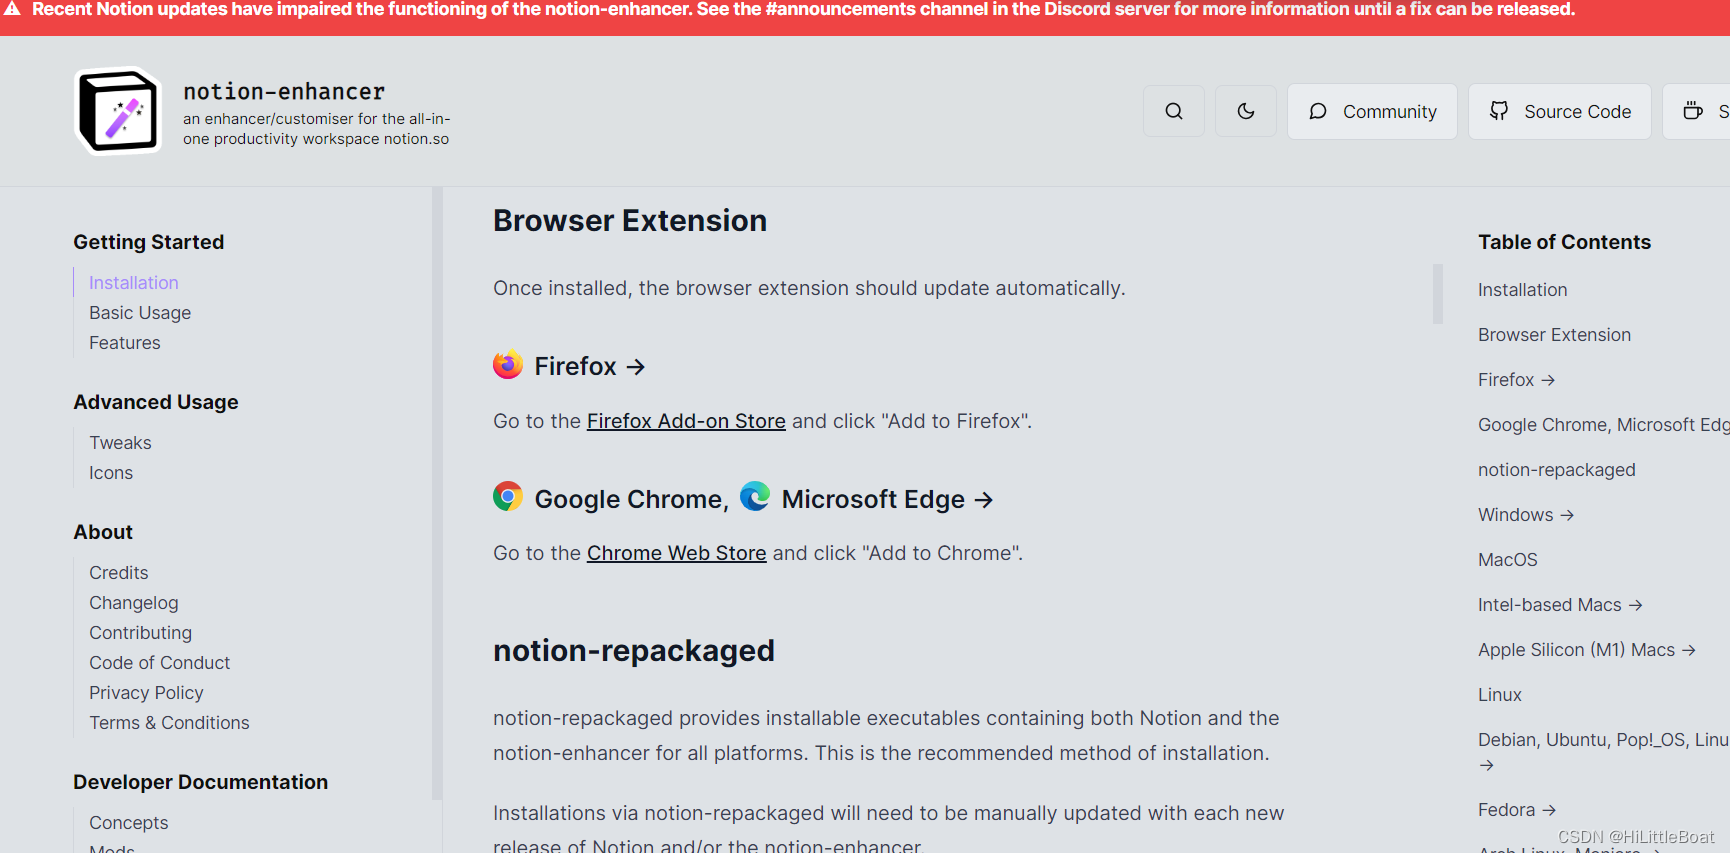Jump to Installation in Table of Contents

1523,290
